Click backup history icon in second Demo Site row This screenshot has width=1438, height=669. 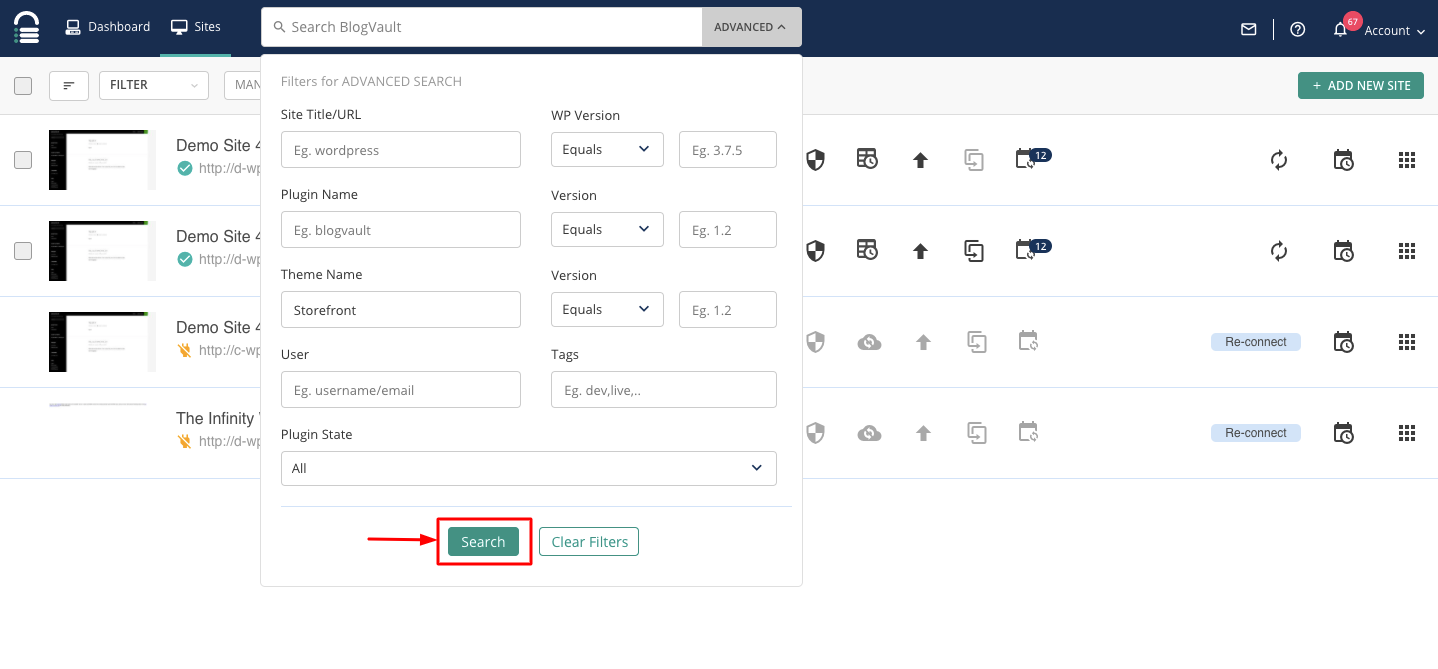pos(867,250)
